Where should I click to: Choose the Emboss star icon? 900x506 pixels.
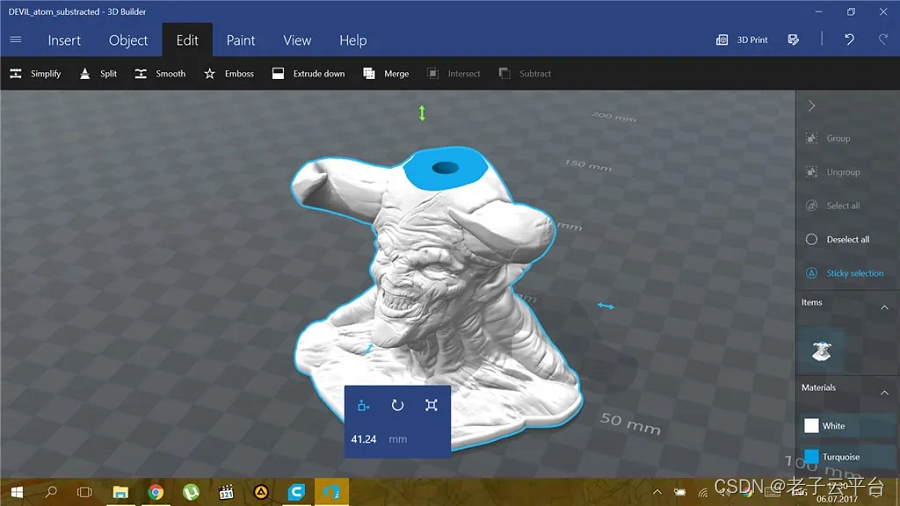pyautogui.click(x=210, y=73)
